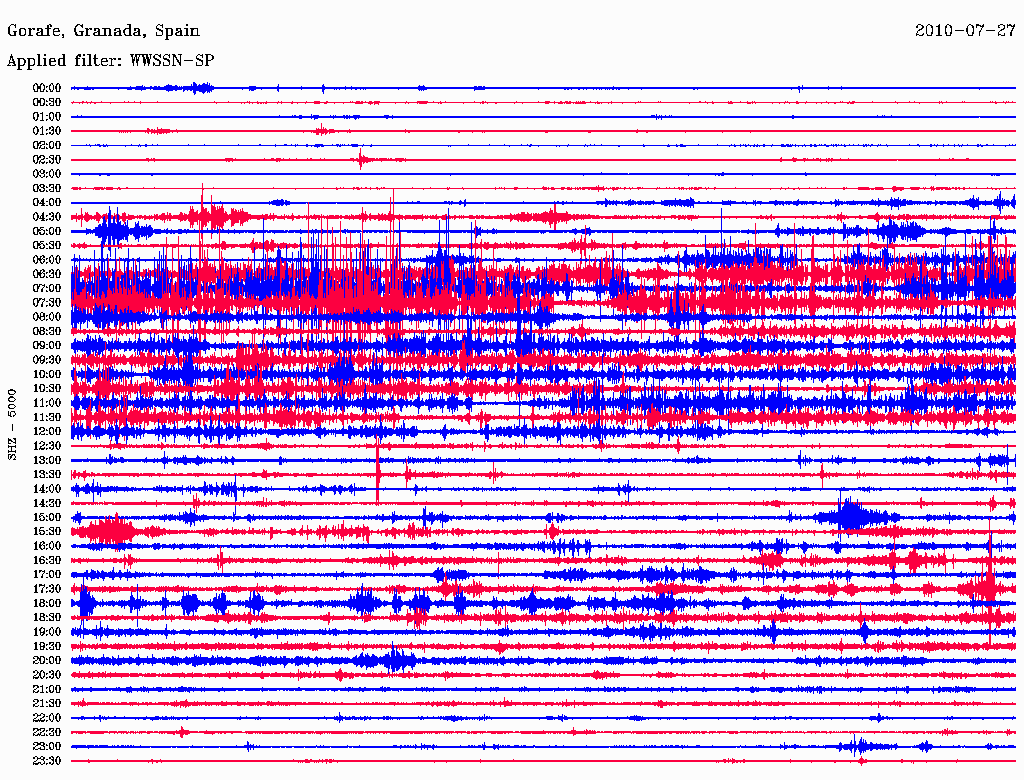Select the 03:30 time label
Image resolution: width=1024 pixels, height=780 pixels.
46,188
